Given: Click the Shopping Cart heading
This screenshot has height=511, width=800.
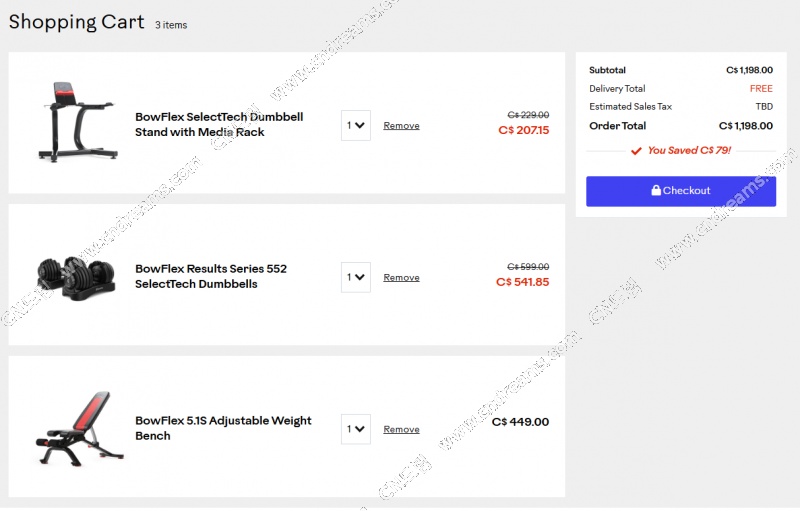Looking at the screenshot, I should (76, 22).
